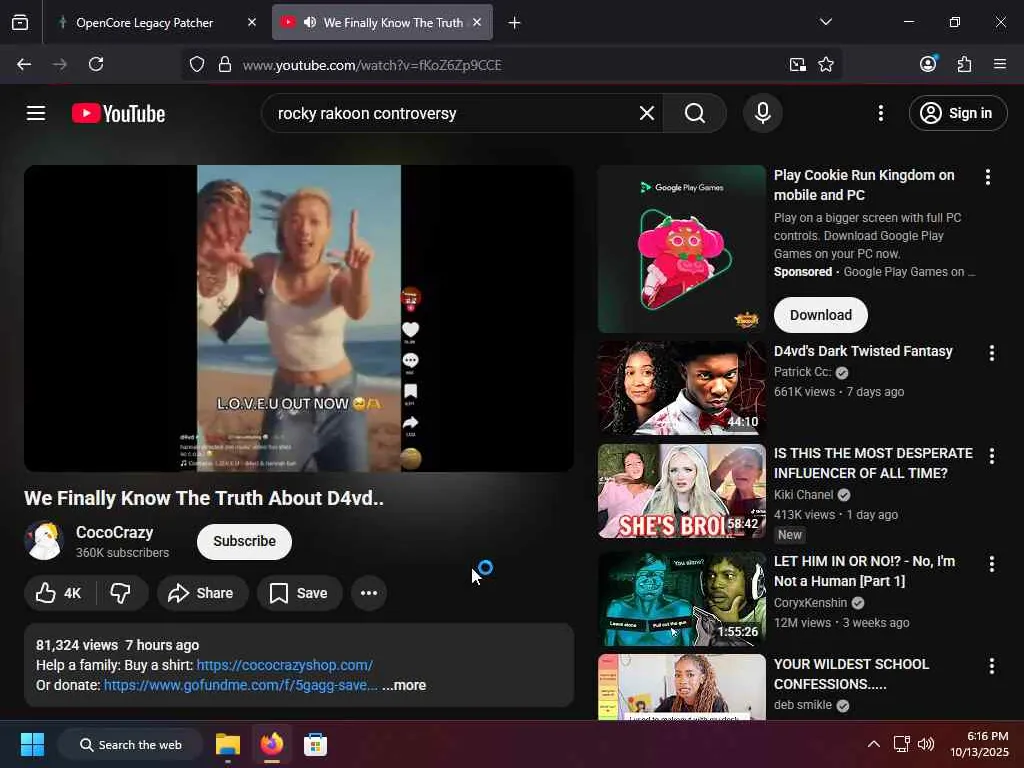Open CocoCrazy channel avatar

point(44,541)
